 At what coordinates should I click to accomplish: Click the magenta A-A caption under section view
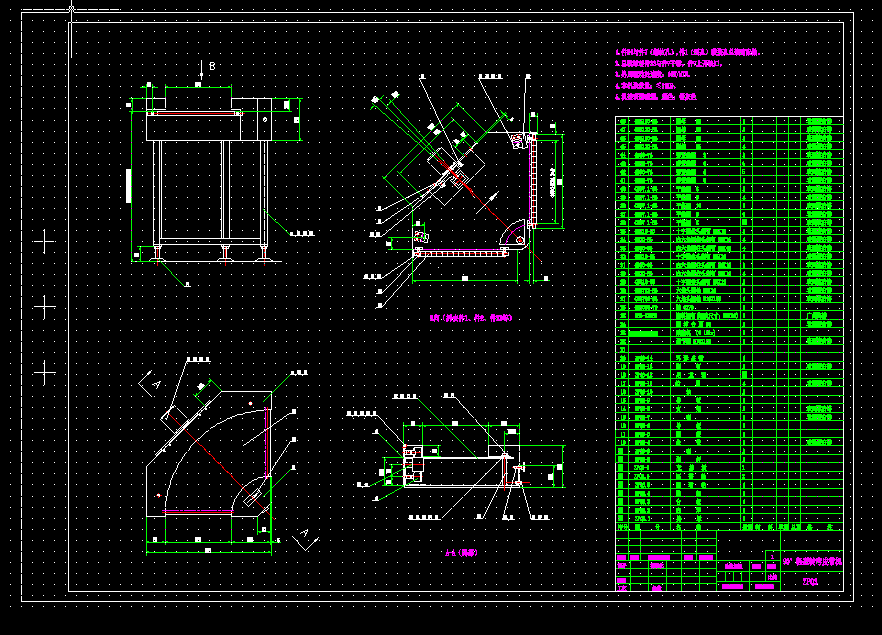tap(462, 552)
